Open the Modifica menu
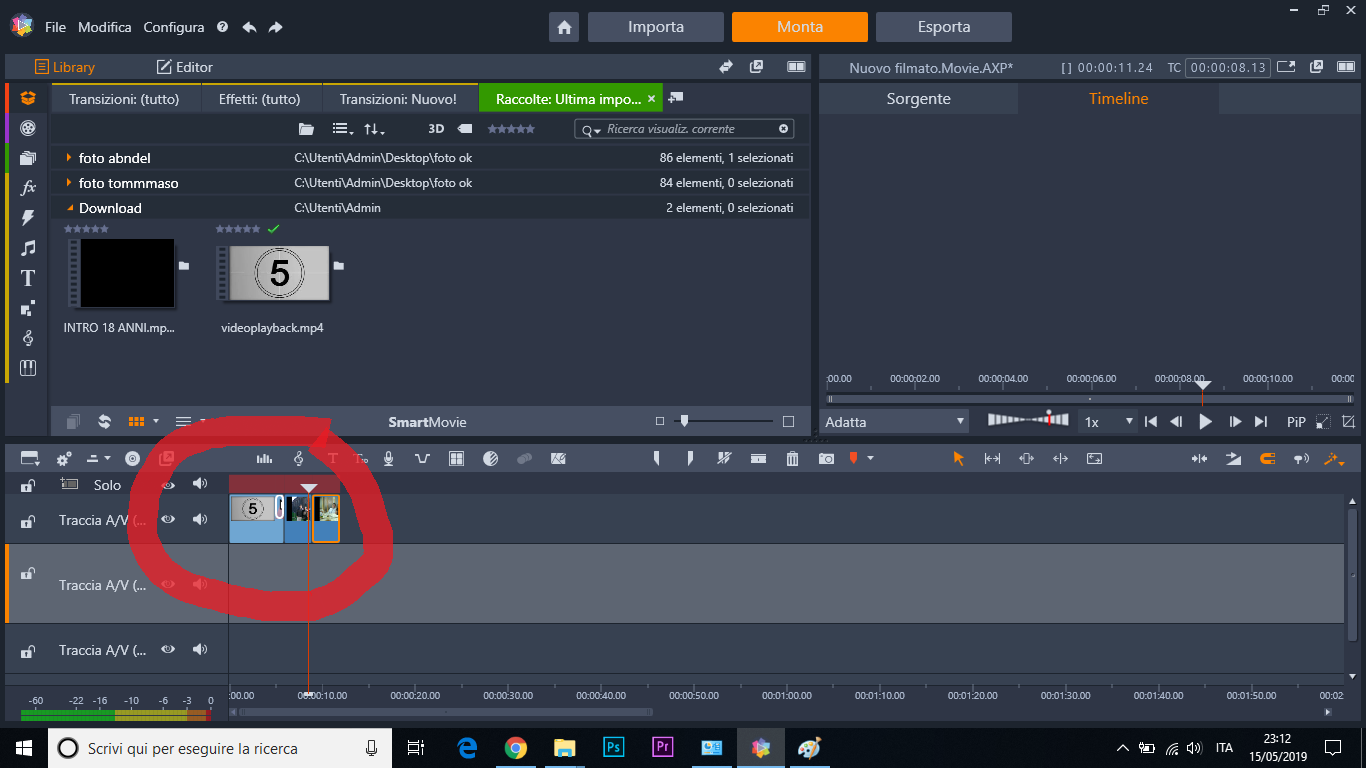 pyautogui.click(x=105, y=27)
